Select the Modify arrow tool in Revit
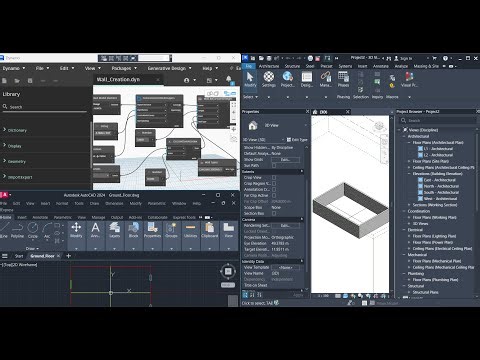This screenshot has width=480, height=360. click(250, 79)
